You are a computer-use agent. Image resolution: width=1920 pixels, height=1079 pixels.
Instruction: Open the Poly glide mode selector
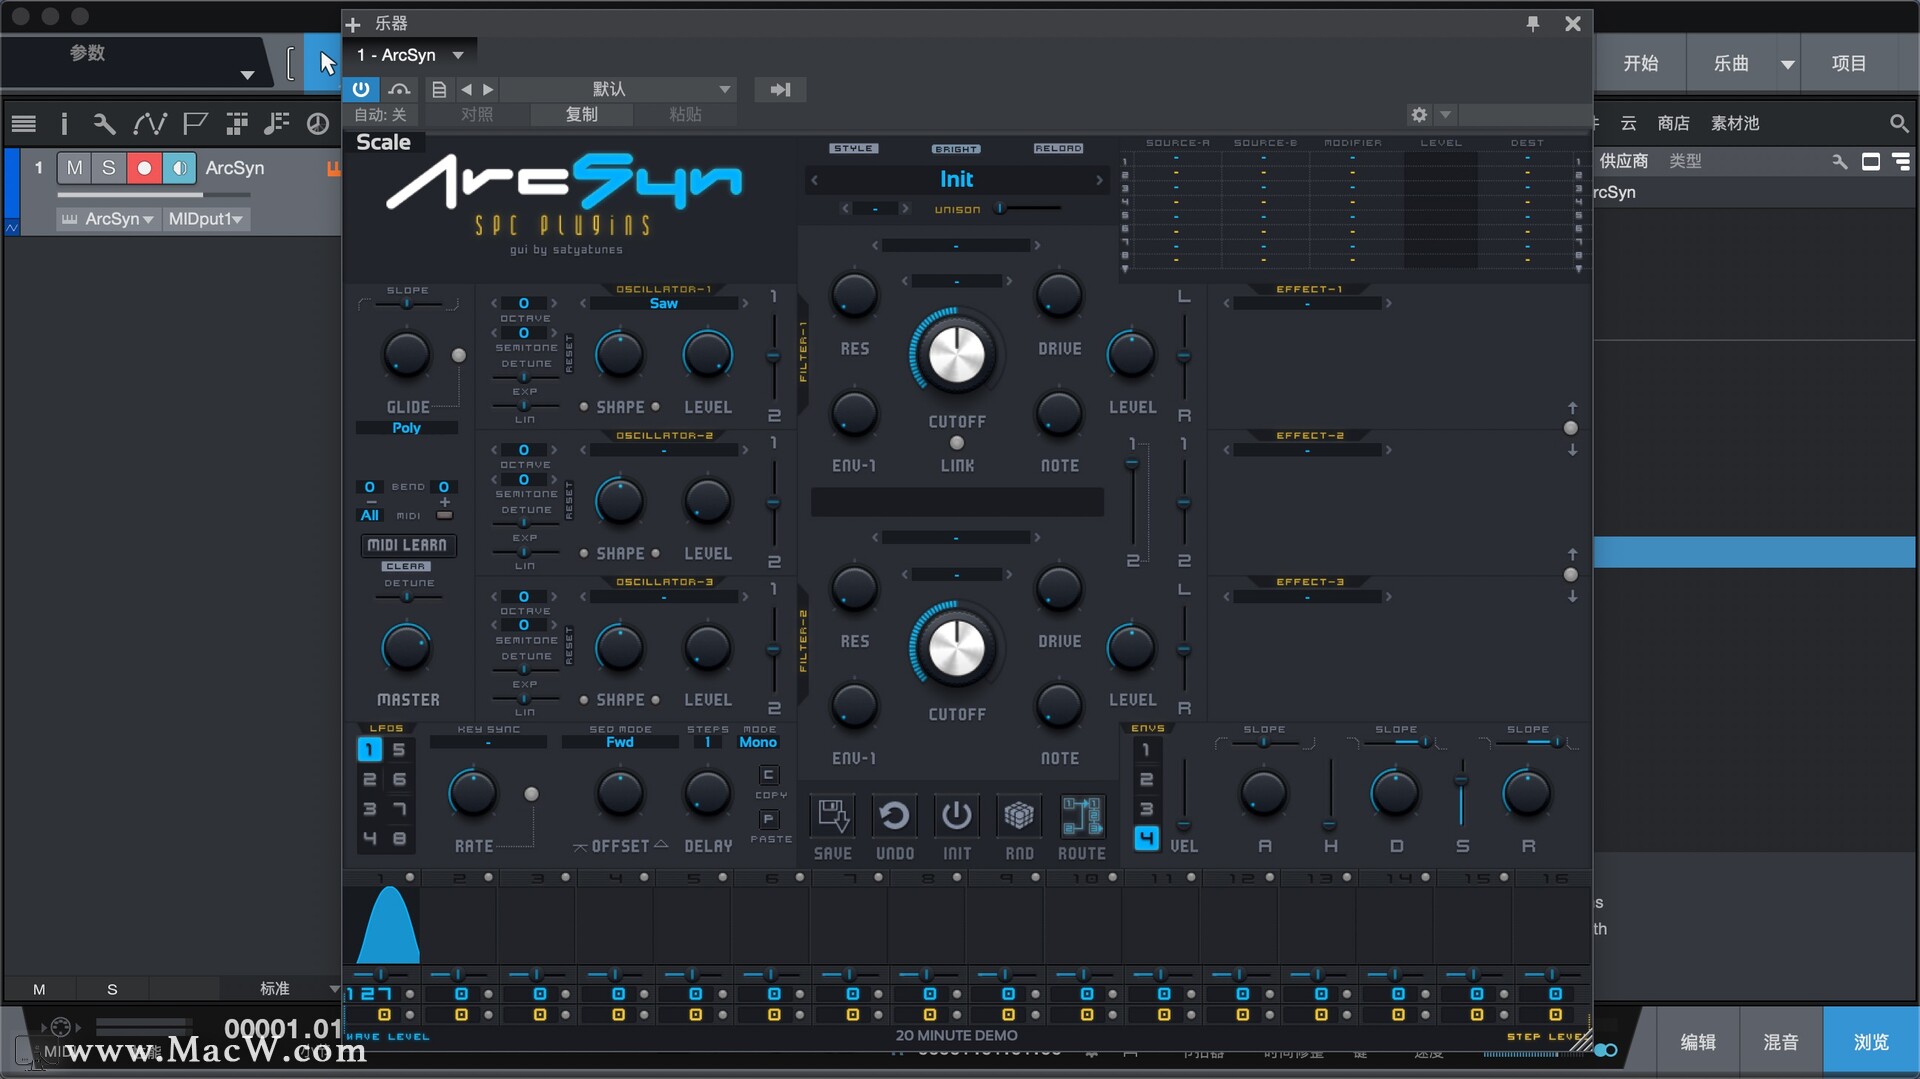pyautogui.click(x=407, y=428)
